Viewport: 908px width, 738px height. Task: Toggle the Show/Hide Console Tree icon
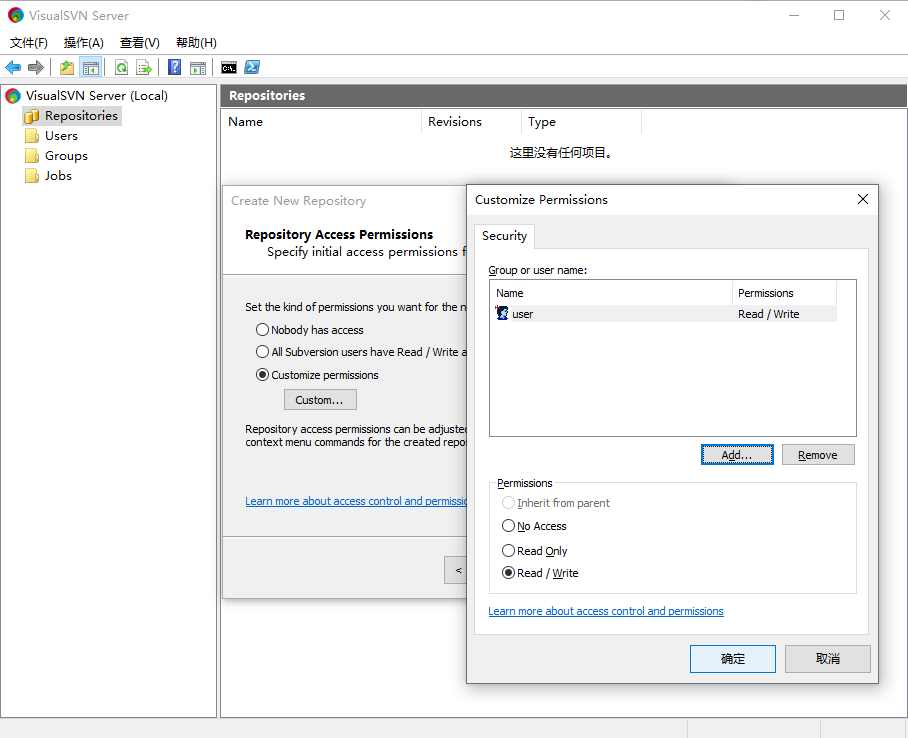click(91, 68)
